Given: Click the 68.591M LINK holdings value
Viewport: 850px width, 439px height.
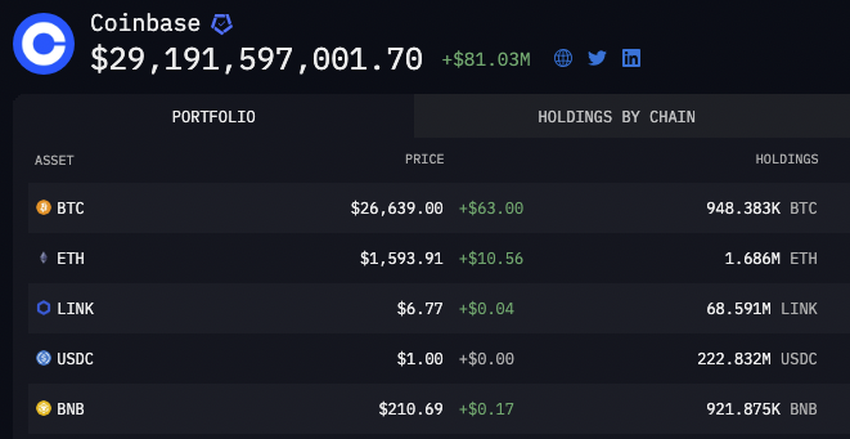Looking at the screenshot, I should [x=762, y=309].
